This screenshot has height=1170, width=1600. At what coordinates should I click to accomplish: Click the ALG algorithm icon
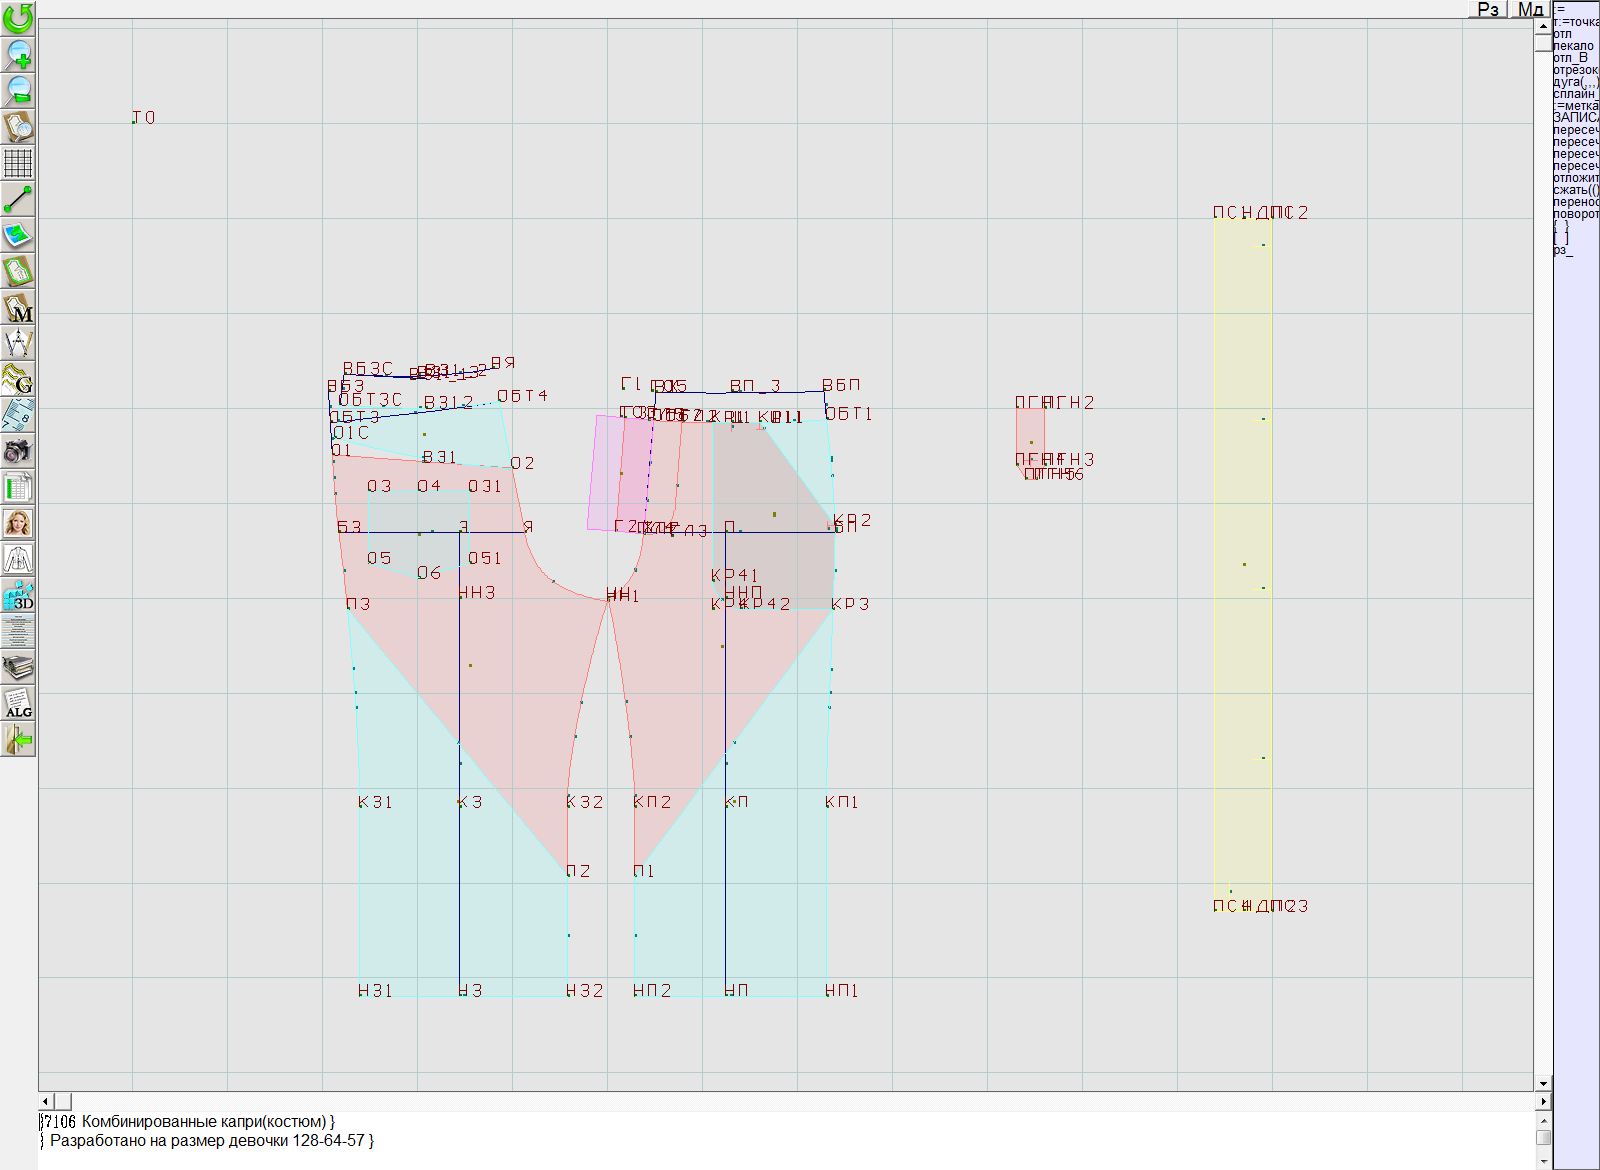point(18,703)
